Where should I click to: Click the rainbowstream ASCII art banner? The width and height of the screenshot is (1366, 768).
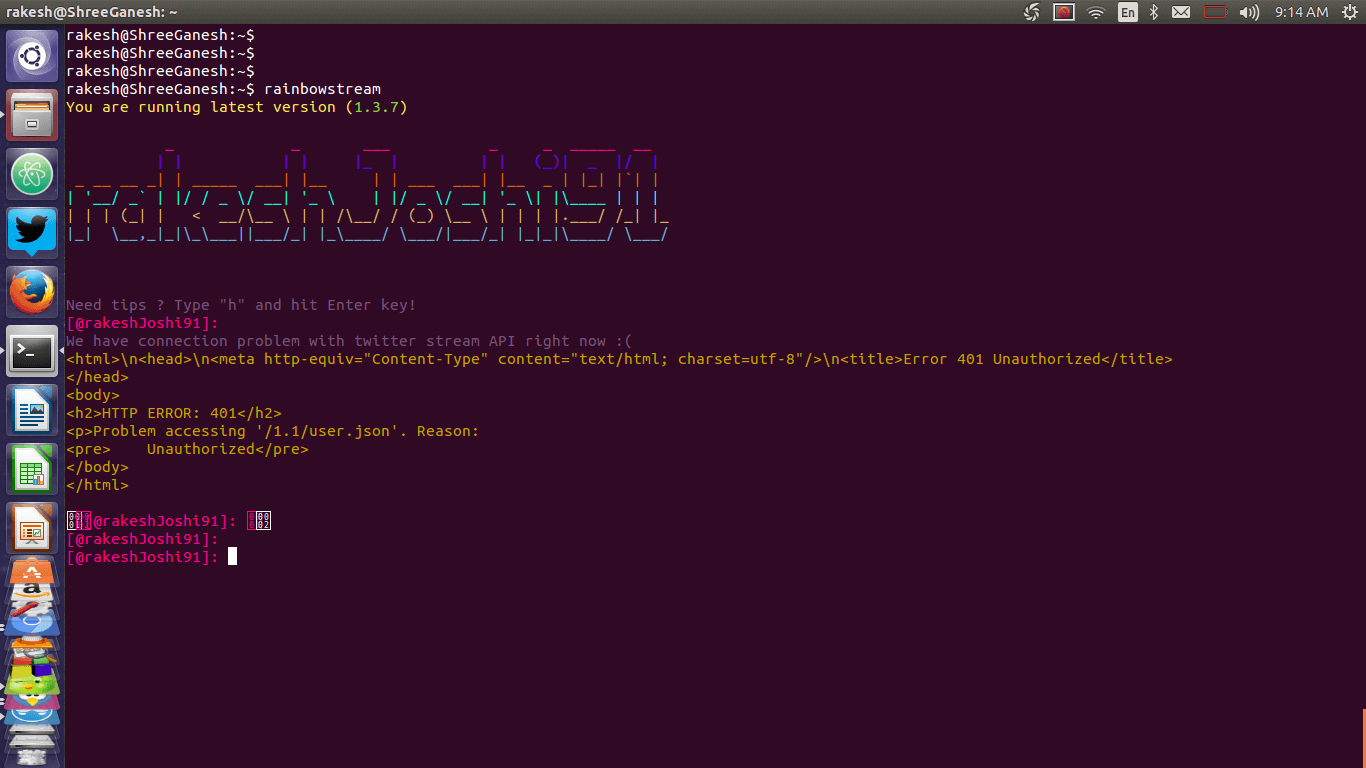367,193
